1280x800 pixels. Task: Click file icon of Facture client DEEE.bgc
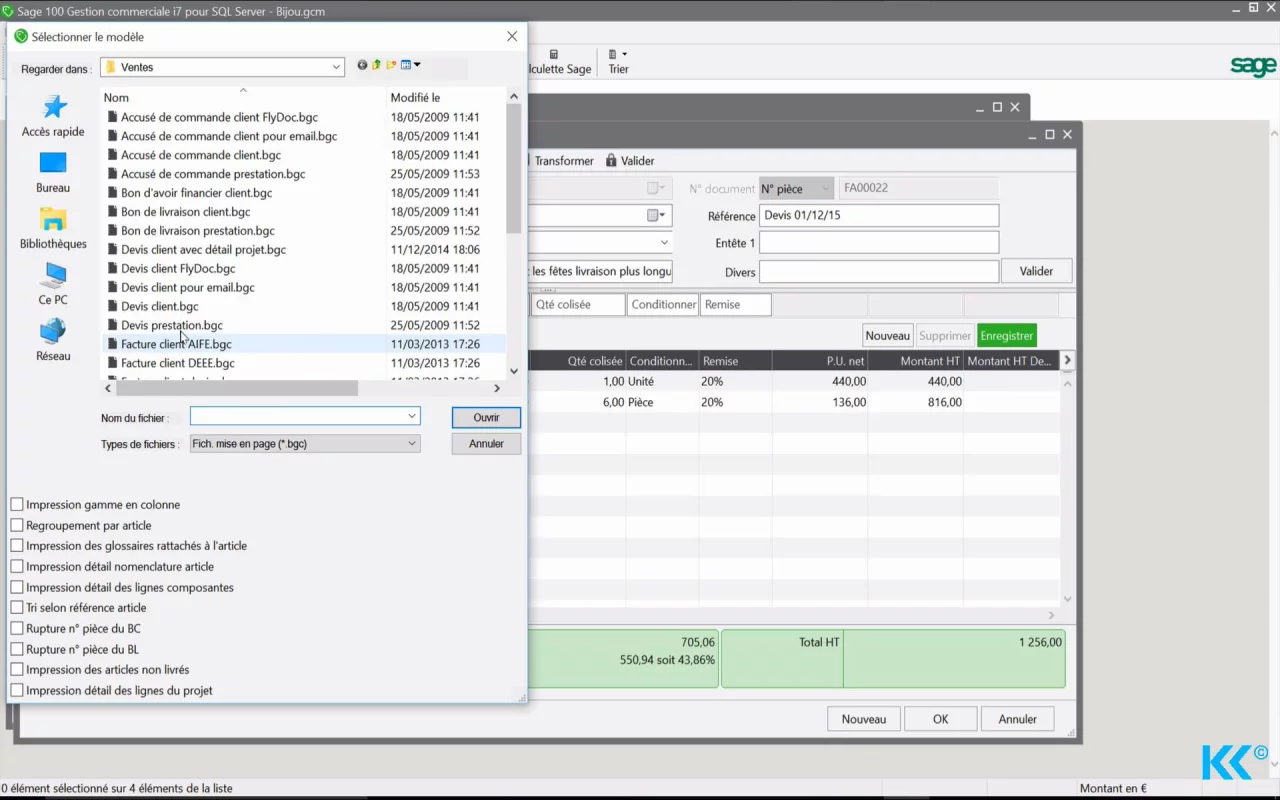112,363
